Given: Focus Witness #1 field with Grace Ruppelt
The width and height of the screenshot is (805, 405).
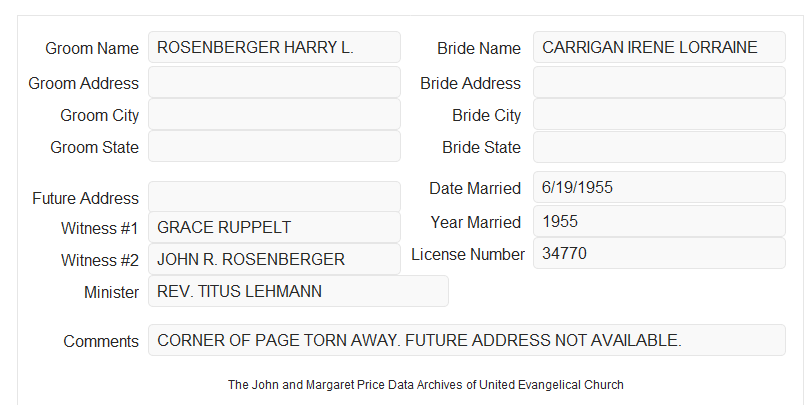Looking at the screenshot, I should tap(274, 227).
